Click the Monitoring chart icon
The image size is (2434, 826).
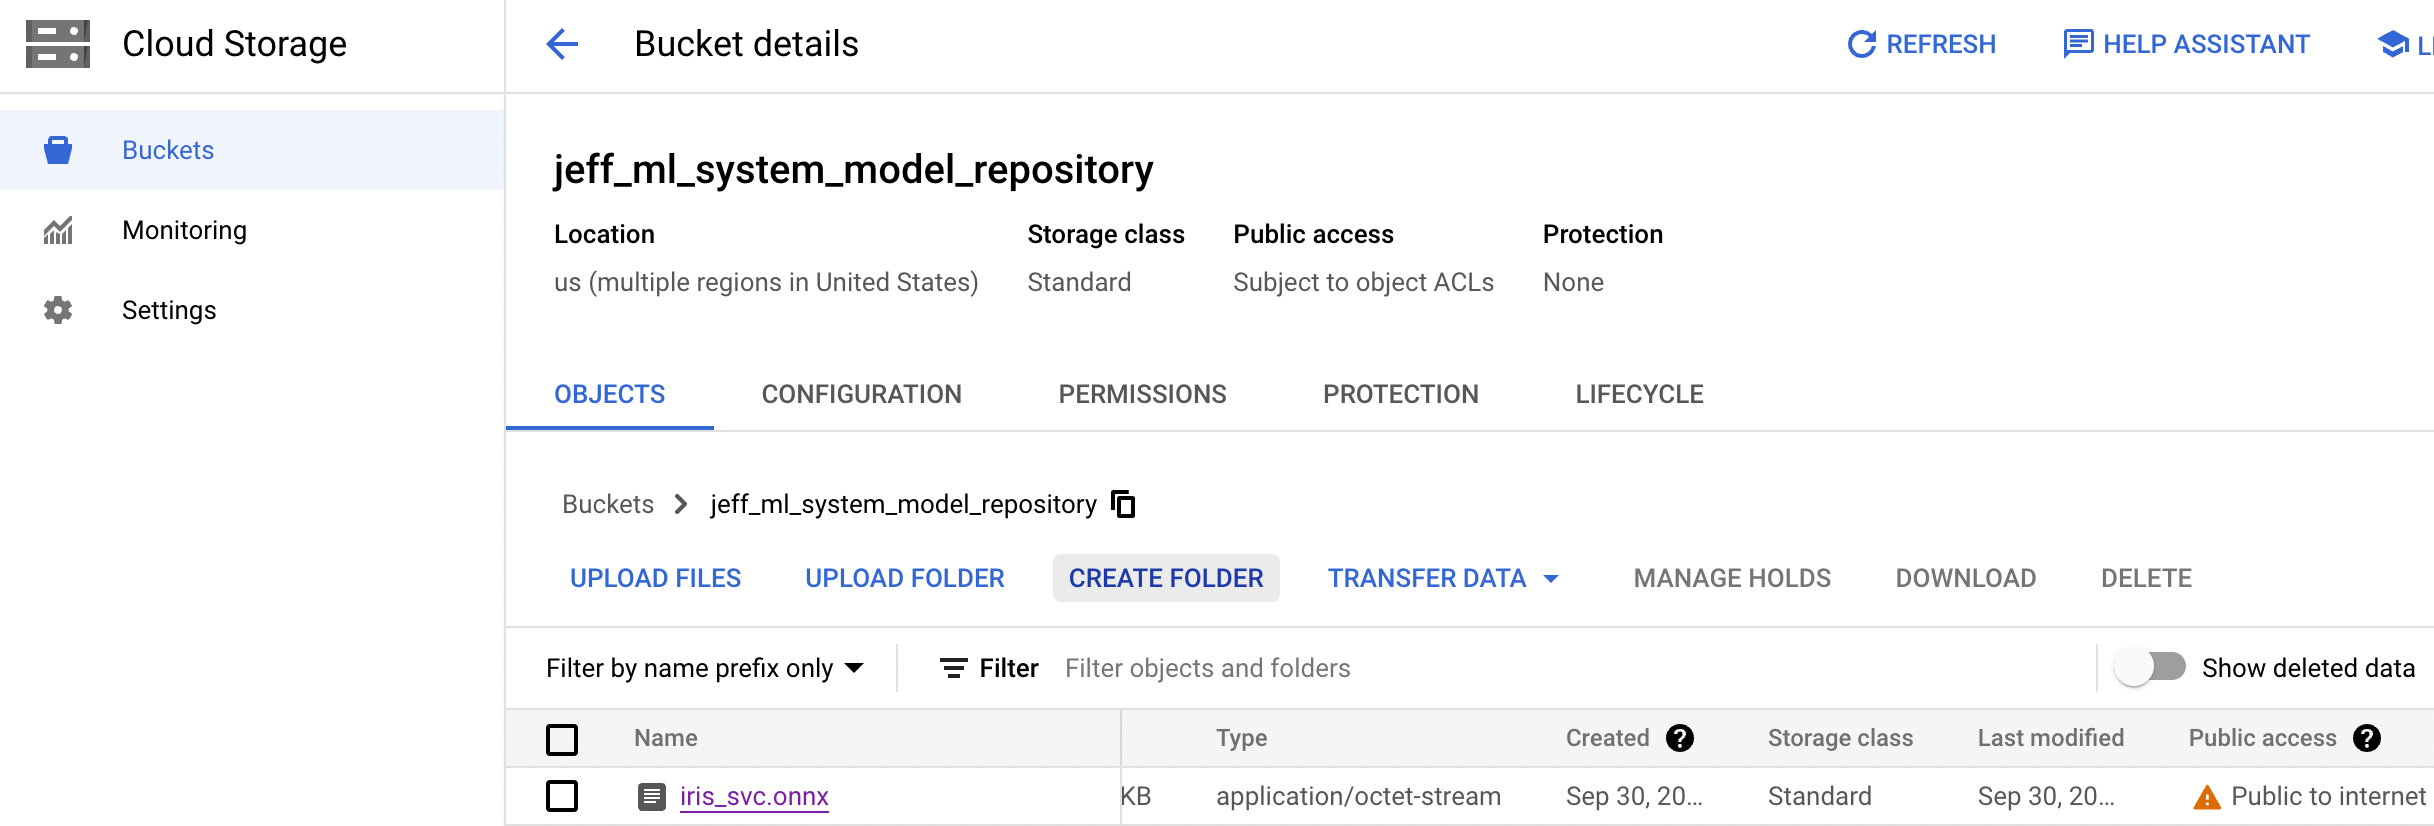click(x=58, y=230)
